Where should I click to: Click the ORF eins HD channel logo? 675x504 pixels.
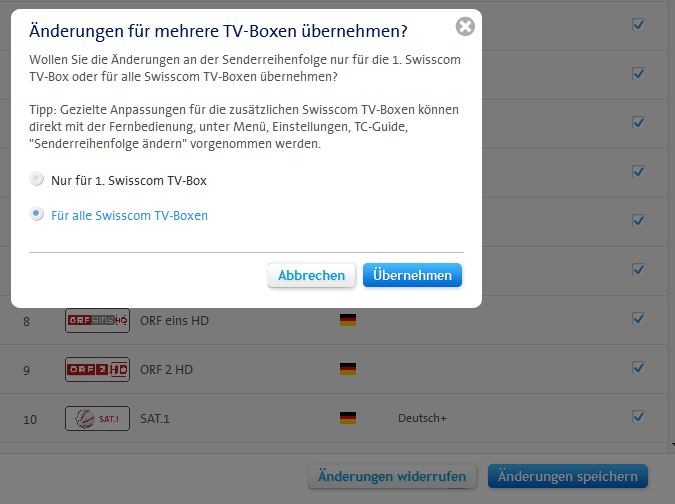click(x=97, y=320)
